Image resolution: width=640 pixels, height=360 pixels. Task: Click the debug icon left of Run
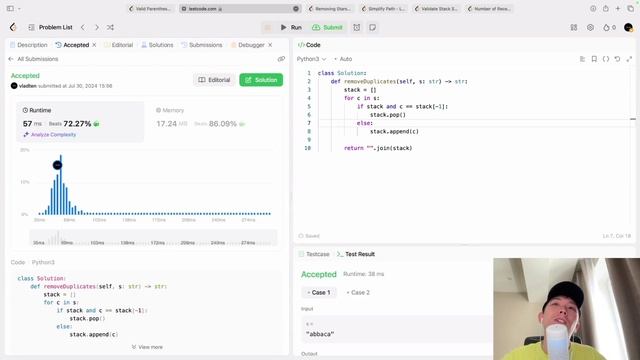(x=268, y=27)
